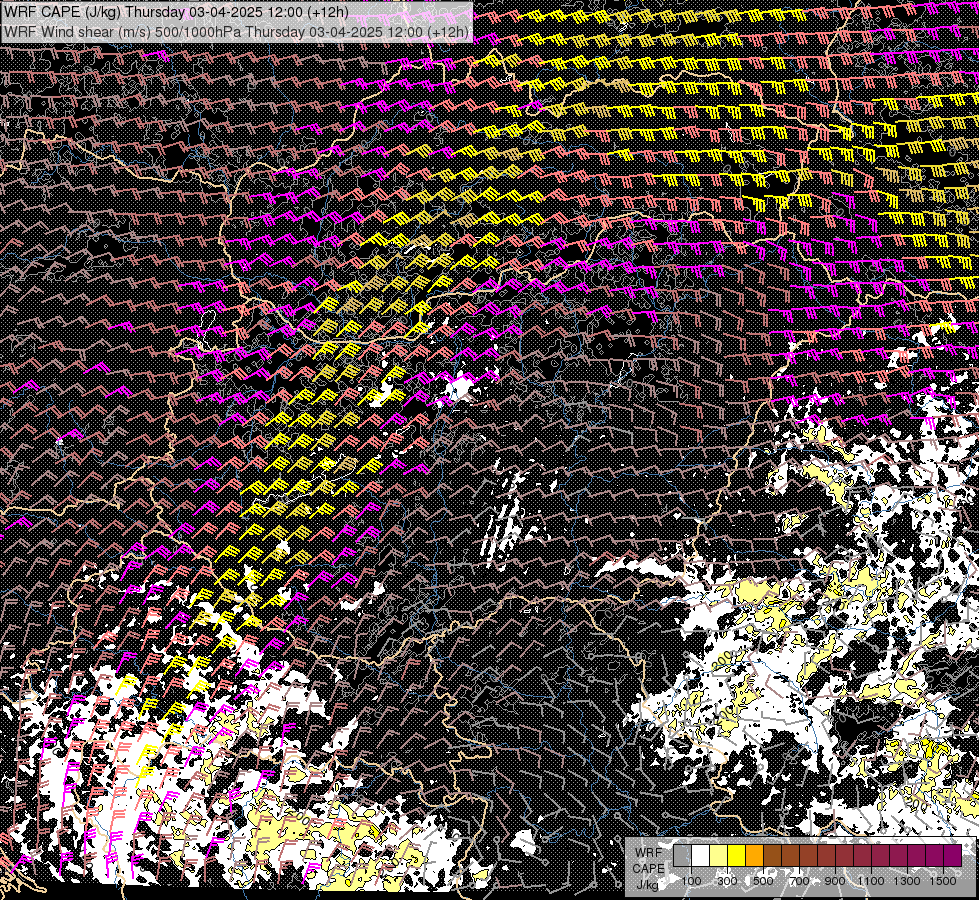This screenshot has width=979, height=900.
Task: Click the 100 tick label in legend
Action: tap(691, 881)
